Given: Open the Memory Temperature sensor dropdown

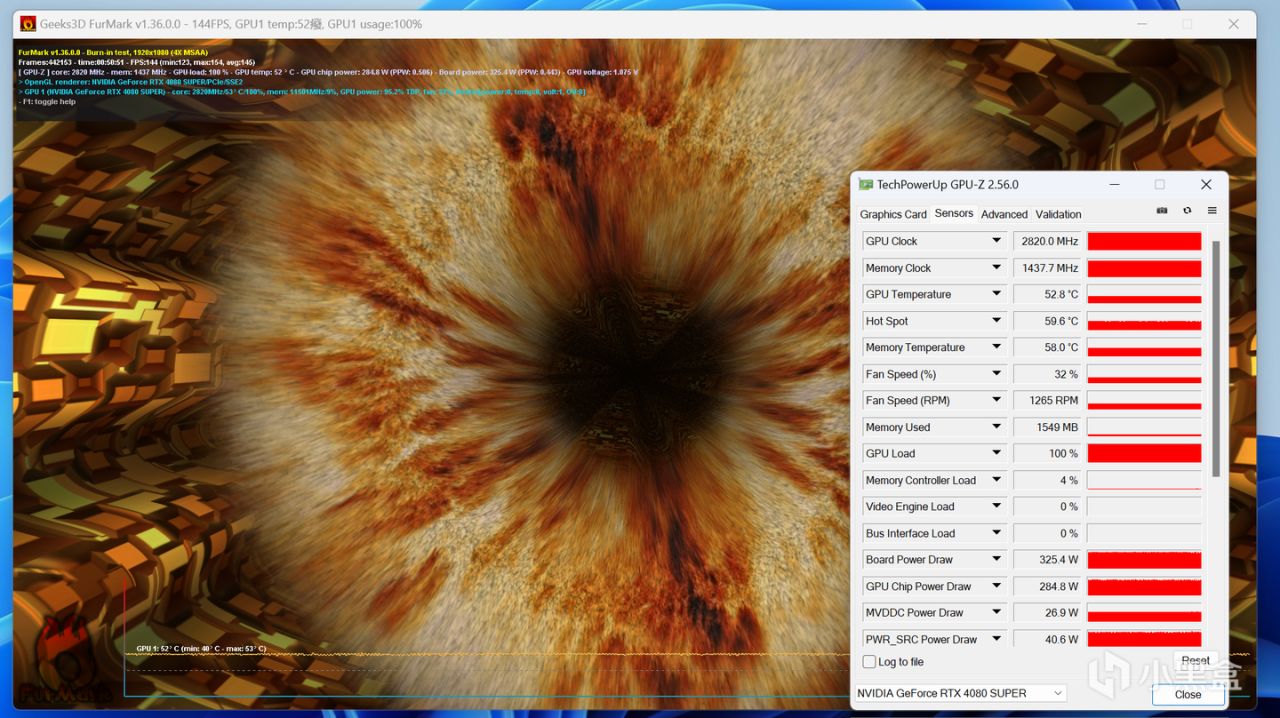Looking at the screenshot, I should pyautogui.click(x=996, y=347).
